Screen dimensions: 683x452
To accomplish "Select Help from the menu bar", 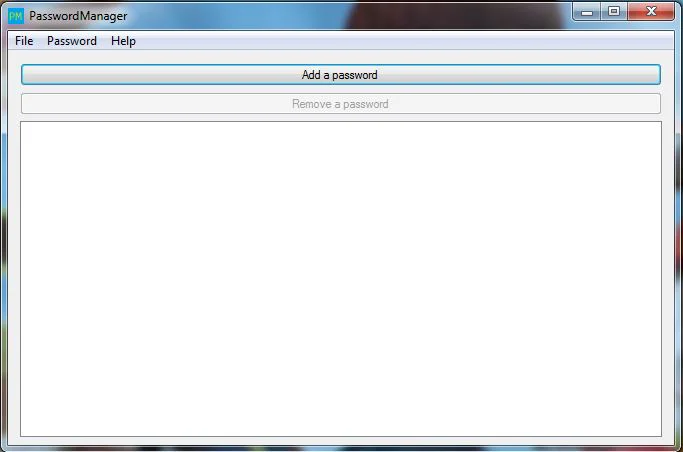I will [x=123, y=41].
